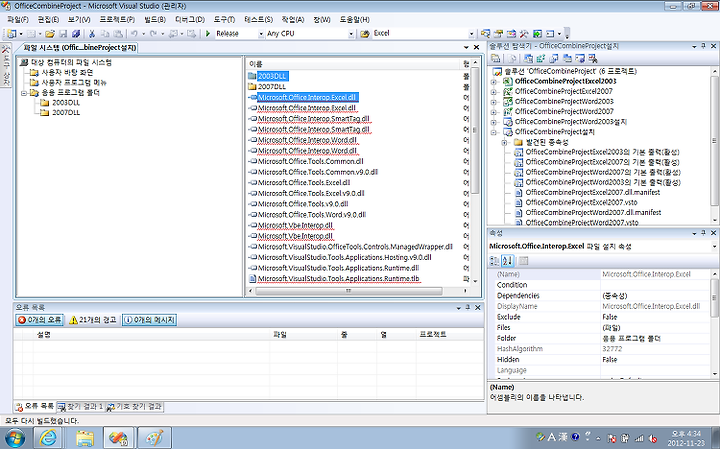Open Launch Conditions Editor from Solution Explorer toolbar
The width and height of the screenshot is (720, 449).
(x=593, y=58)
